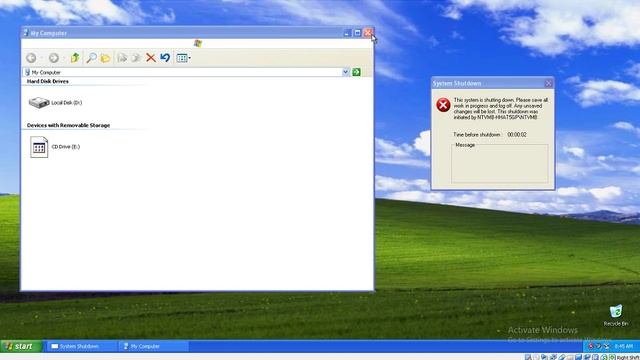Screen dimensions: 640x360
Task: Click the Time before shutdown label
Action: [x=477, y=135]
